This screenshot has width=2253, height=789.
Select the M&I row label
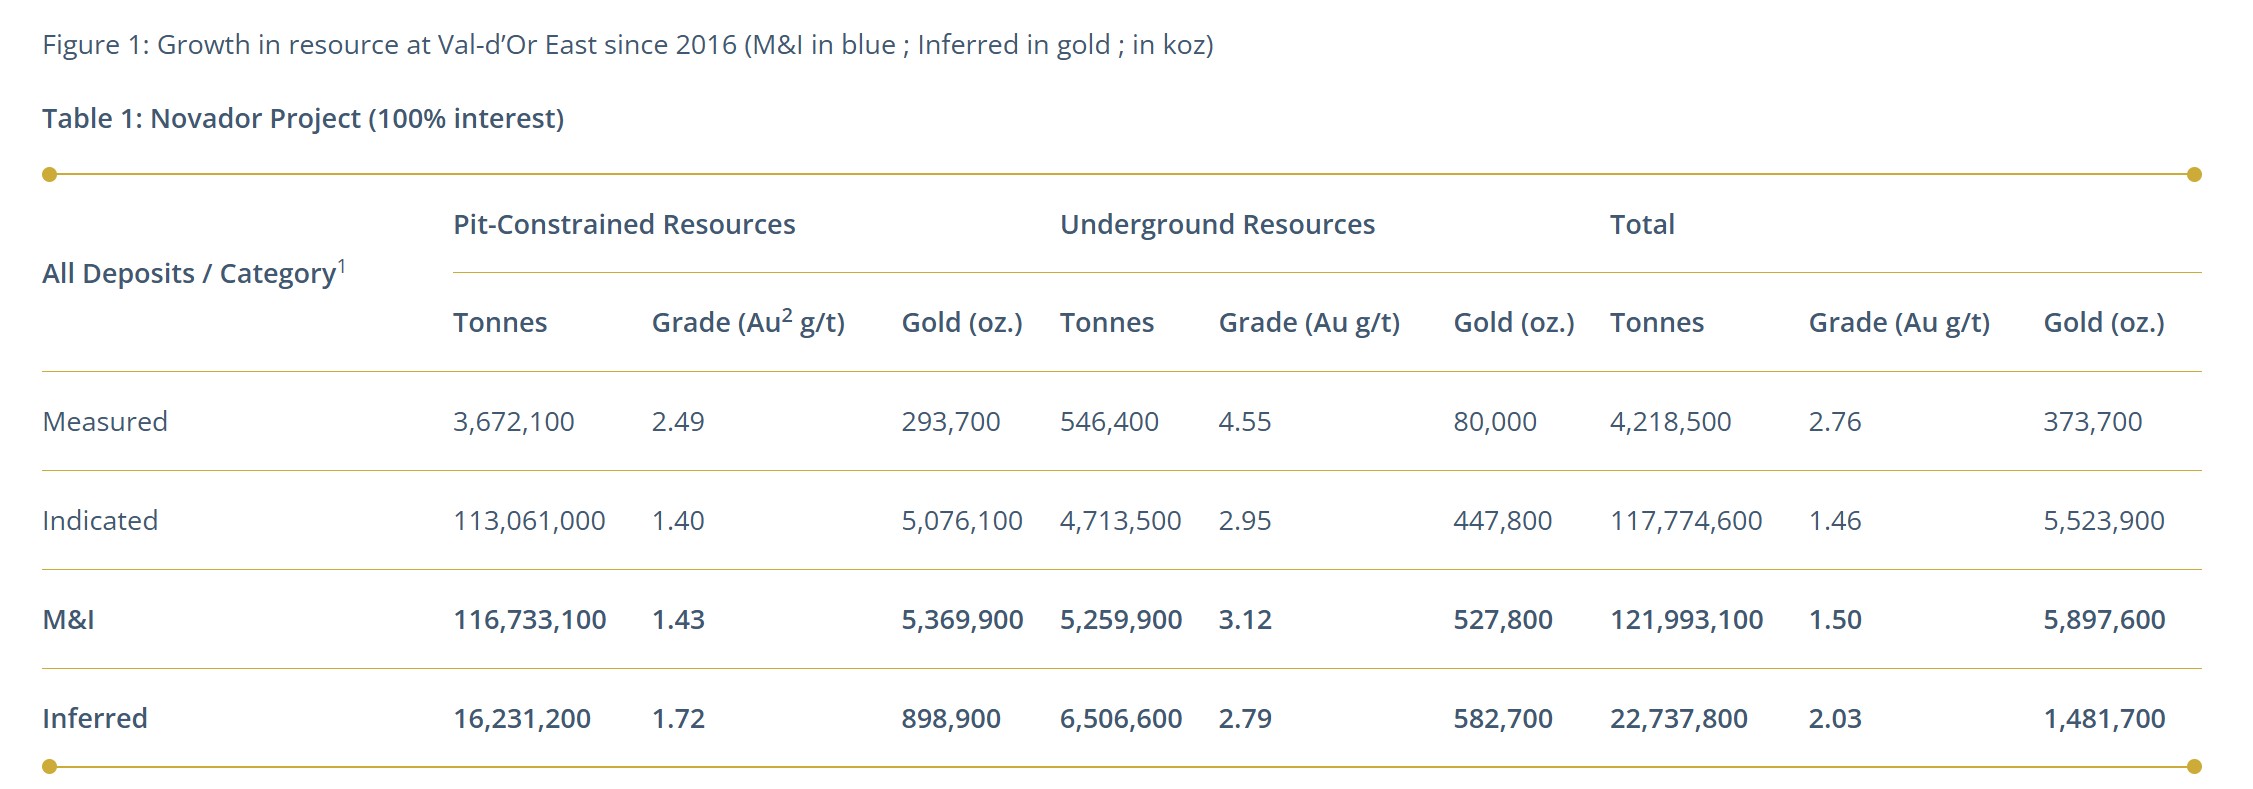click(x=68, y=620)
